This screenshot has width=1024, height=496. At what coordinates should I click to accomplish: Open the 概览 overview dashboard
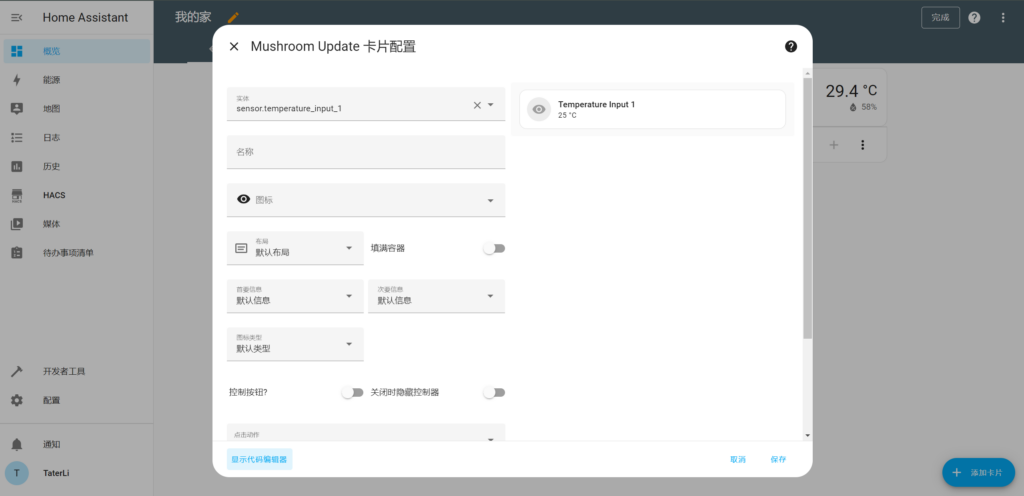tap(76, 51)
